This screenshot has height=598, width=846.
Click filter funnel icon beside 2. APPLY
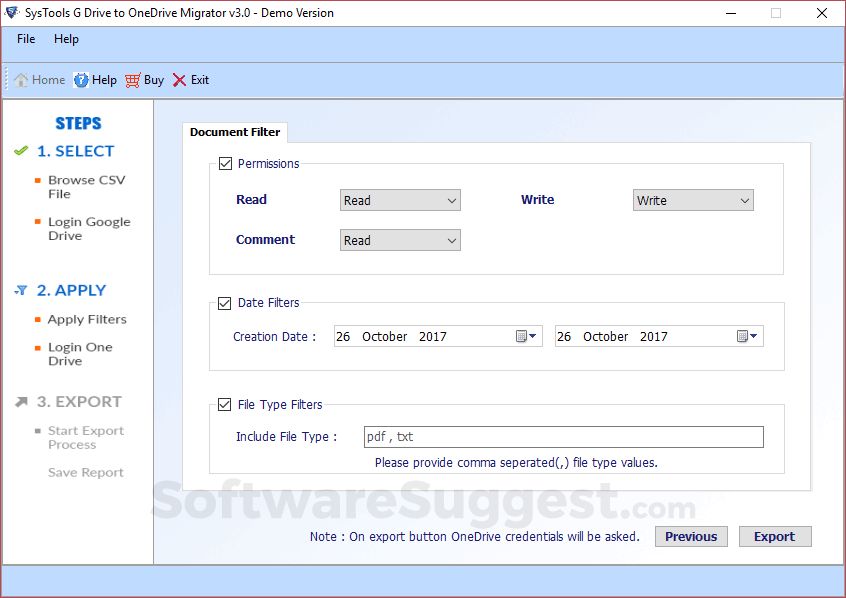coord(21,290)
